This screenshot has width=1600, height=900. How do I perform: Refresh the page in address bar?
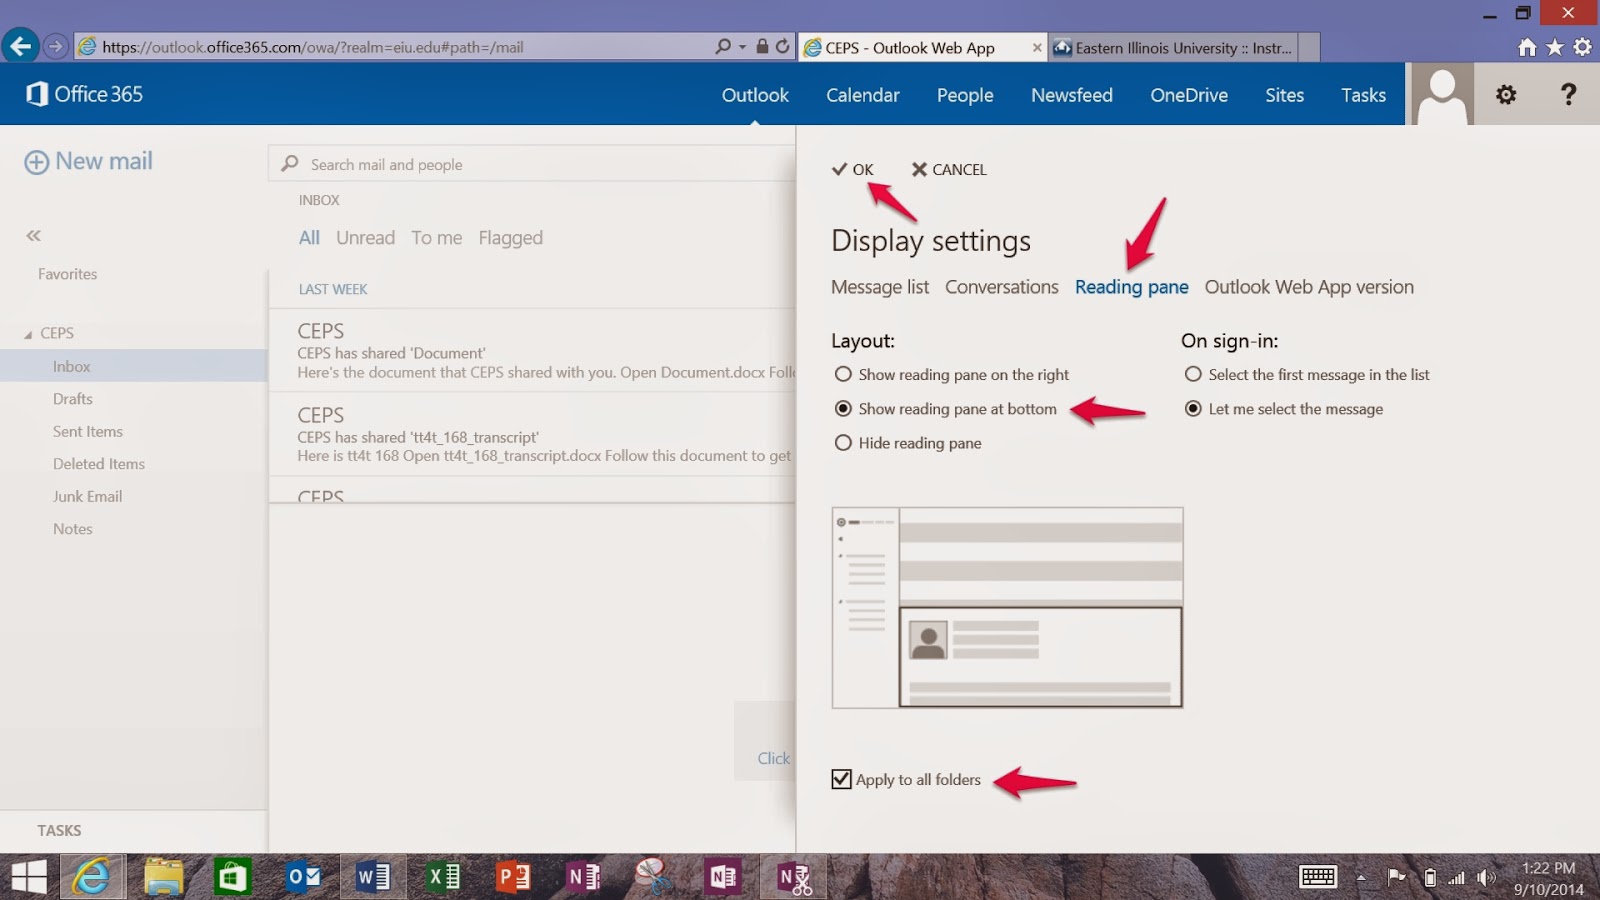[782, 46]
